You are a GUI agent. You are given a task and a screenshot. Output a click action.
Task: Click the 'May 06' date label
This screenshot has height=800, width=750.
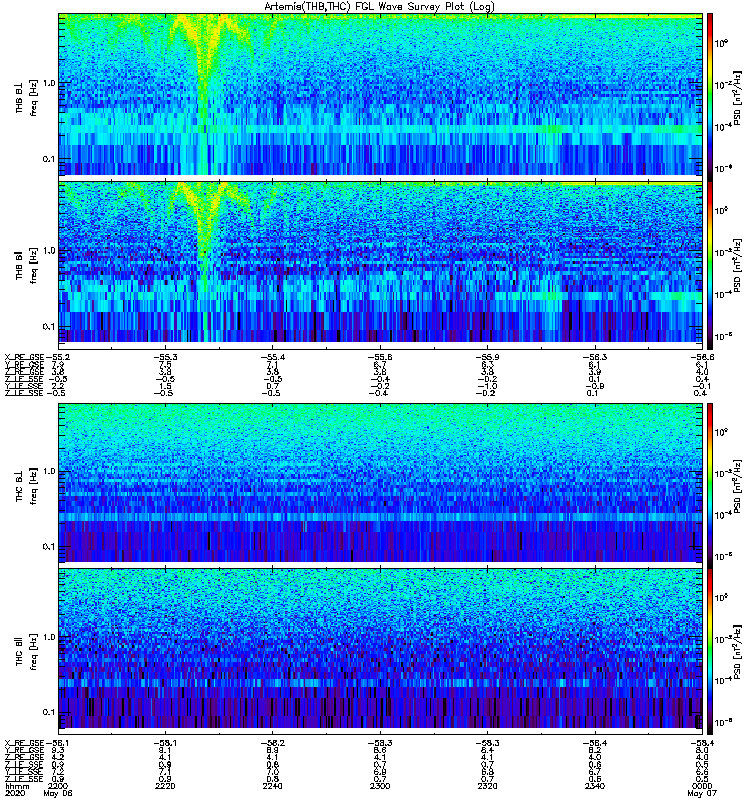tap(58, 794)
